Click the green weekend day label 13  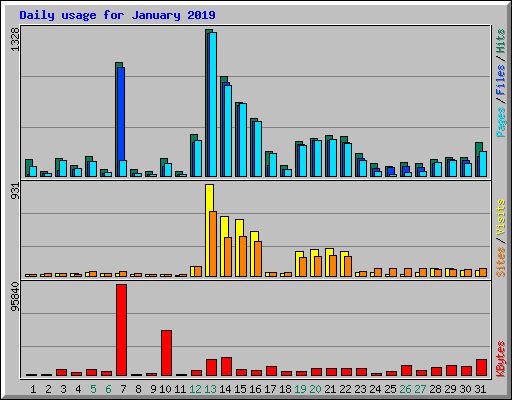coord(210,389)
